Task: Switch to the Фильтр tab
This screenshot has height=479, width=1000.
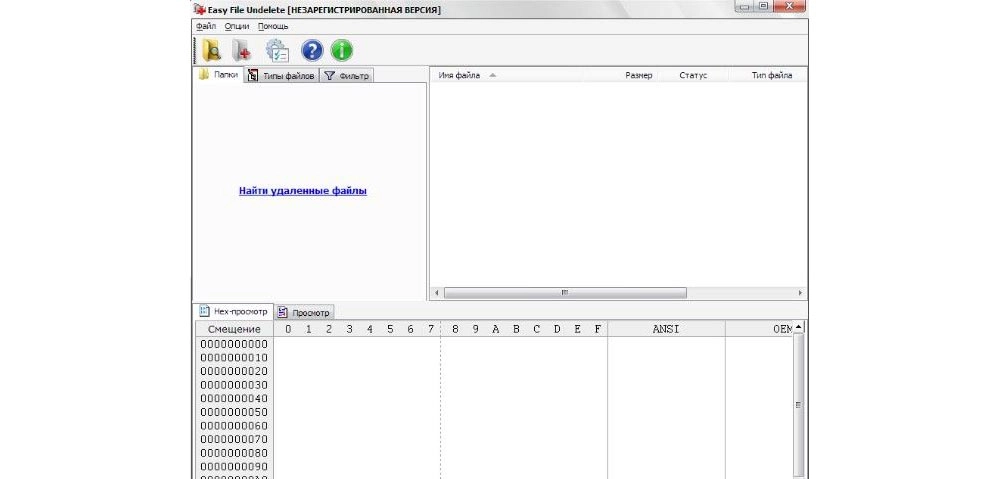Action: click(x=347, y=76)
